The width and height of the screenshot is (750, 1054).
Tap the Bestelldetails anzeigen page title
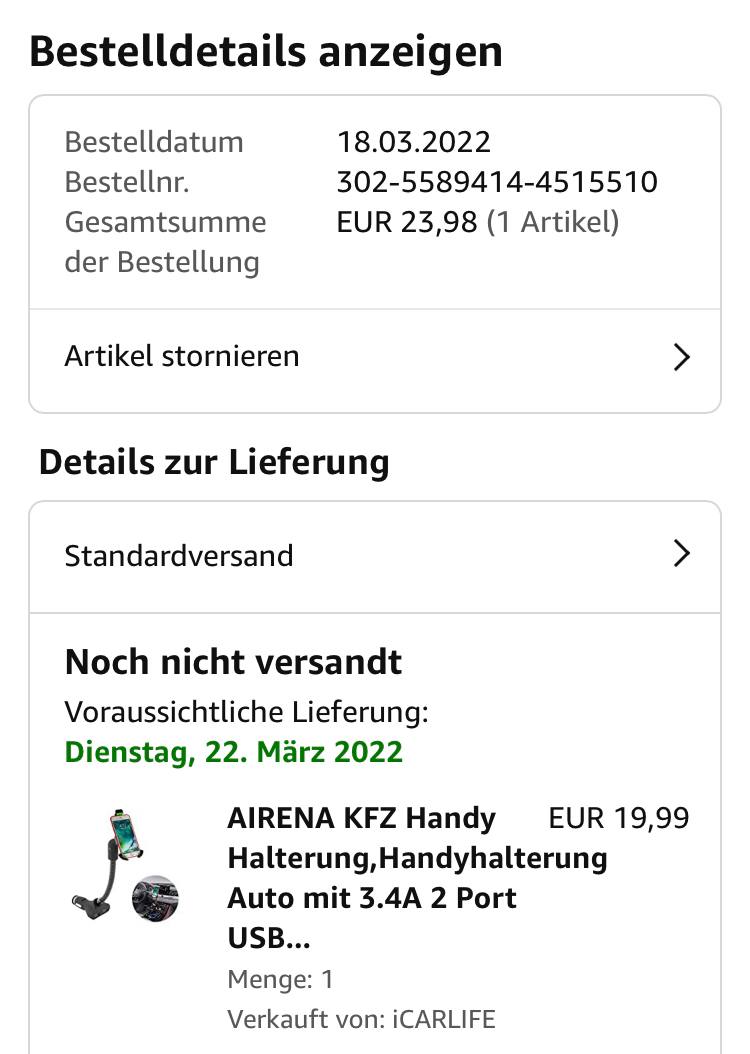coord(266,52)
